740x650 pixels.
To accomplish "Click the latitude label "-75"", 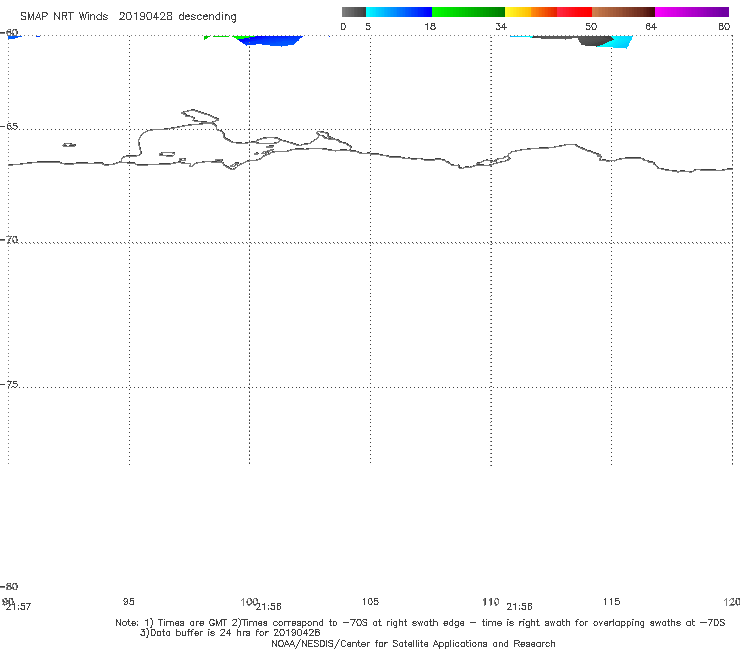I will [x=9, y=384].
